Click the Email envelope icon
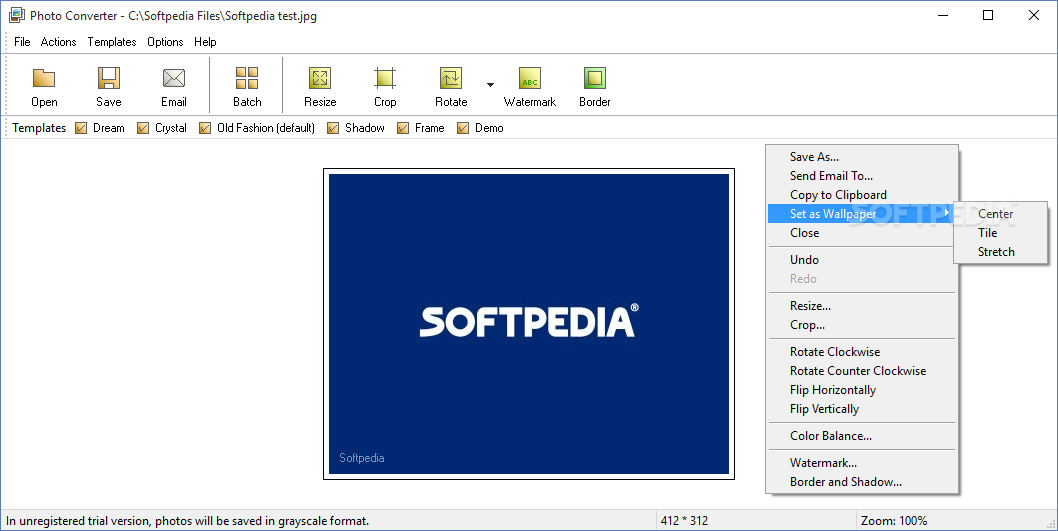Image resolution: width=1058 pixels, height=531 pixels. click(173, 78)
